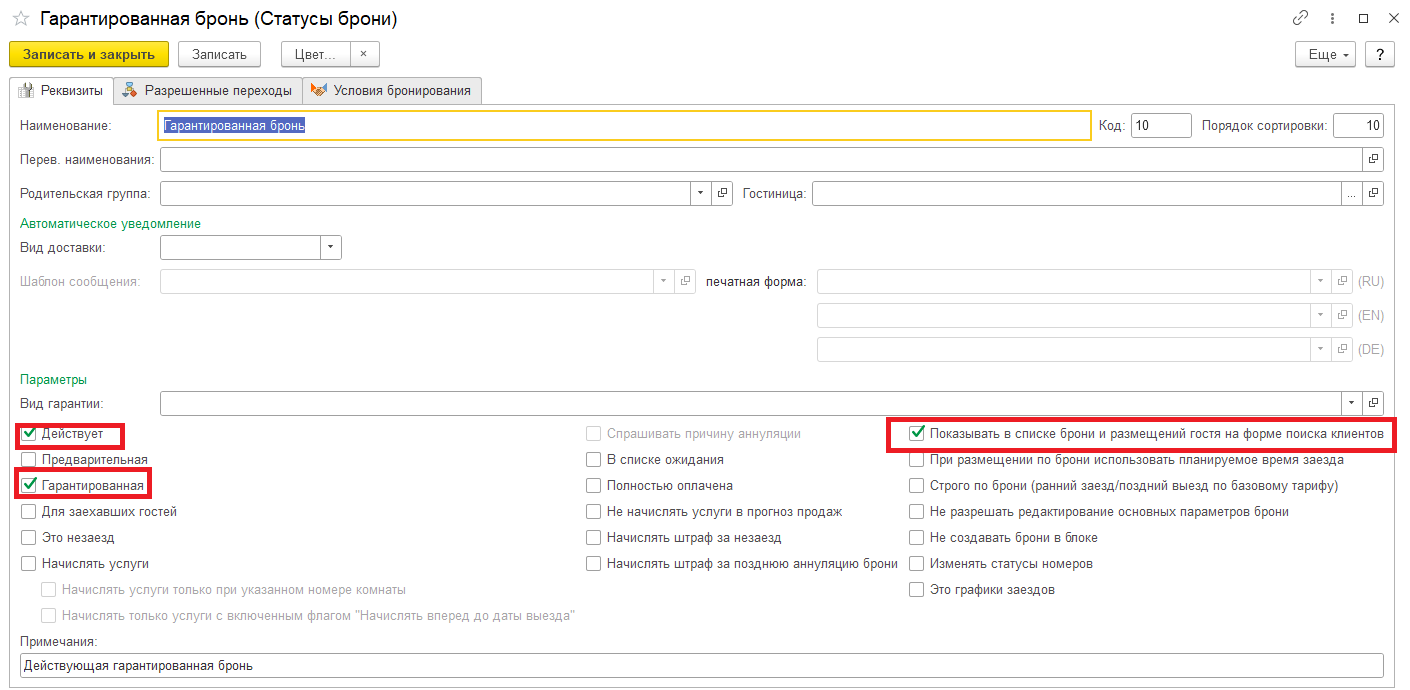The width and height of the screenshot is (1410, 690).
Task: Open the печатная форма (DE) item
Action: pos(1342,349)
